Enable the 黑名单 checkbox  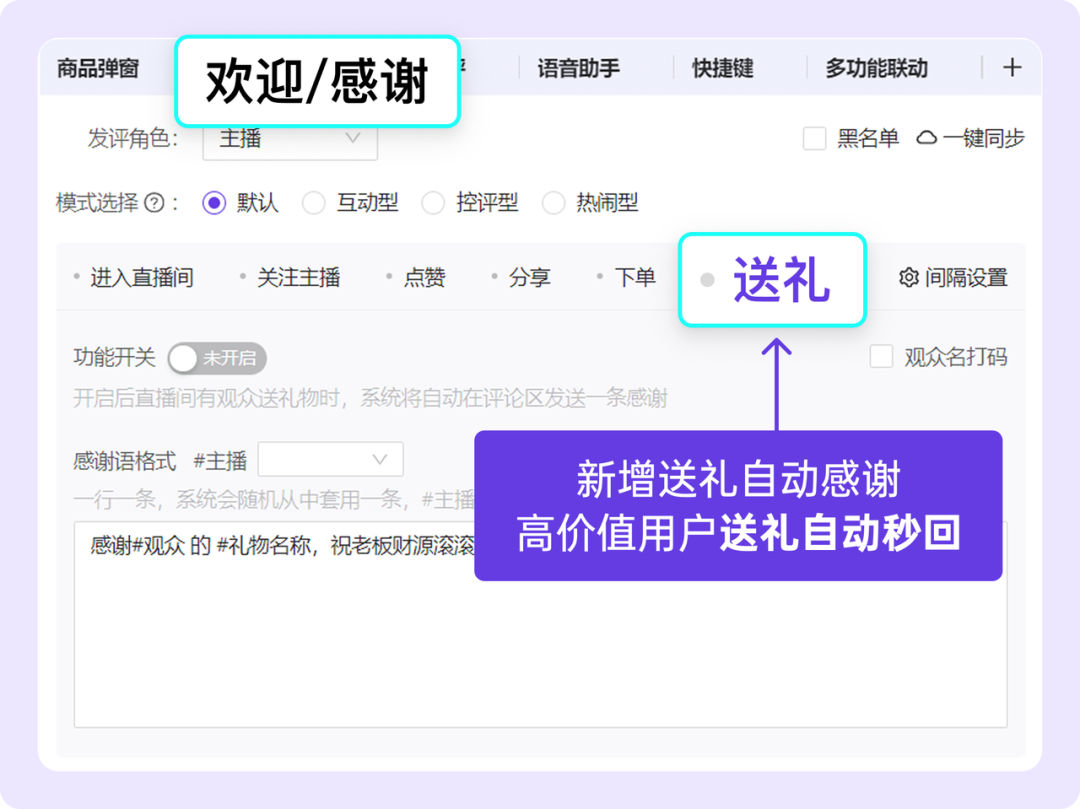pos(814,139)
